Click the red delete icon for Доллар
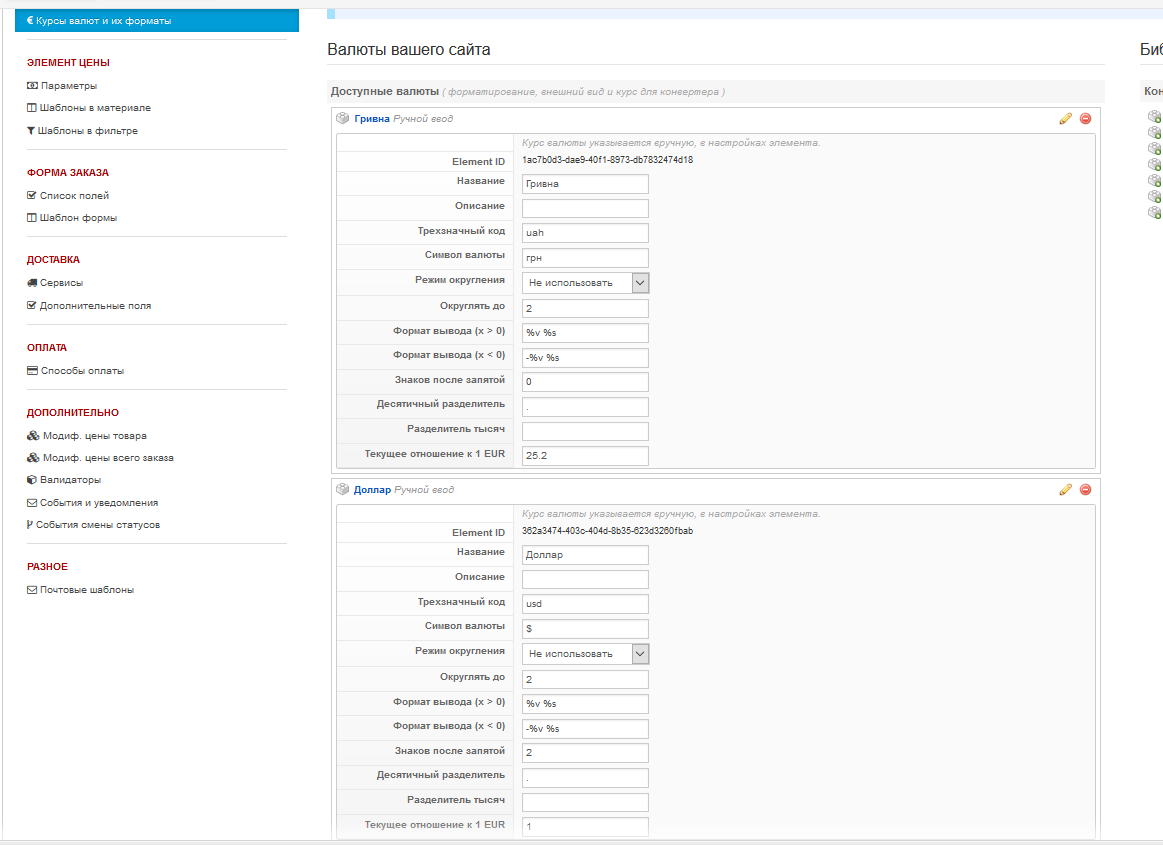Viewport: 1163px width, 845px height. (x=1085, y=489)
